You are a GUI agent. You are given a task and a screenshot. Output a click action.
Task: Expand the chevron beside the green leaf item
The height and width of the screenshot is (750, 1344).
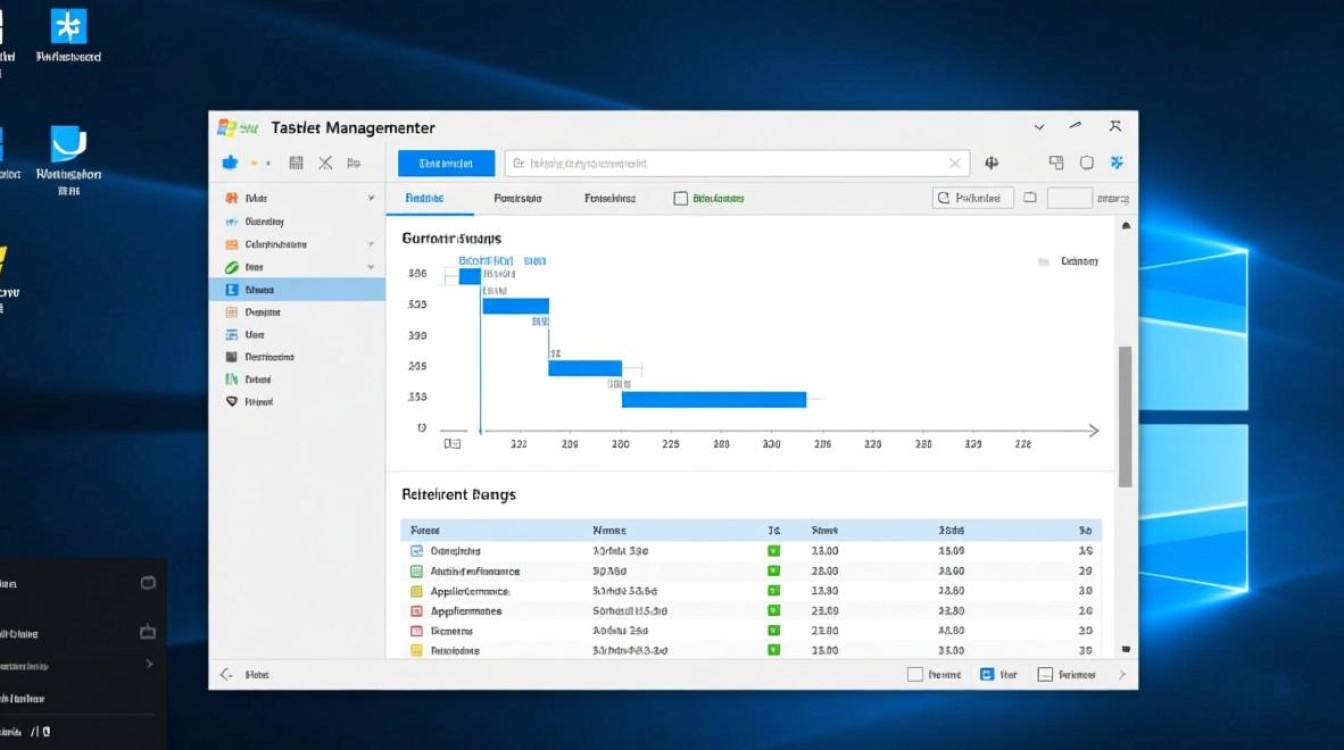[x=371, y=268]
